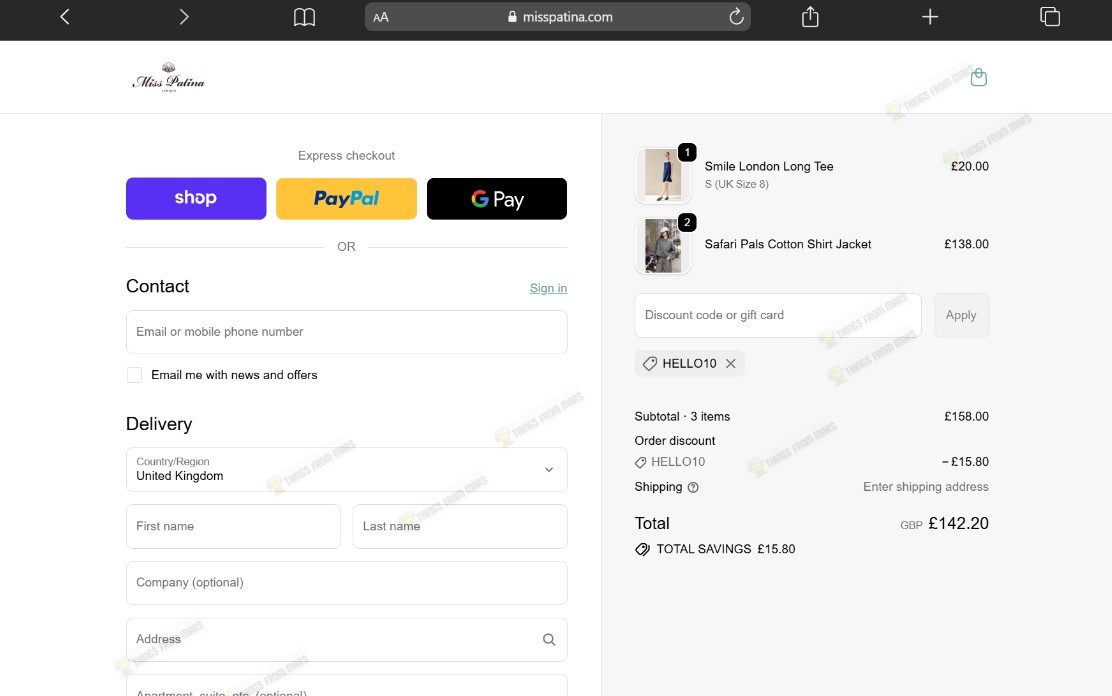Focus the Discount code or gift card field

pos(777,315)
